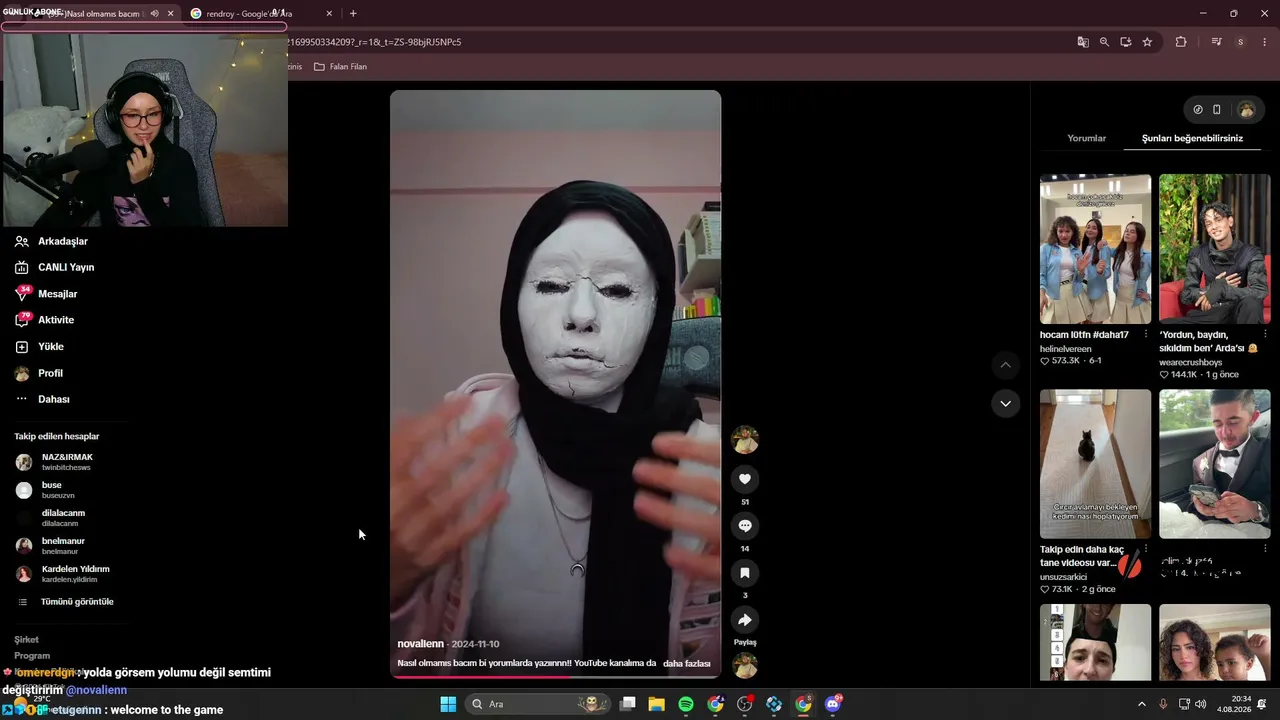Open the Chrome profile S avatar
1280x720 pixels.
click(1240, 42)
